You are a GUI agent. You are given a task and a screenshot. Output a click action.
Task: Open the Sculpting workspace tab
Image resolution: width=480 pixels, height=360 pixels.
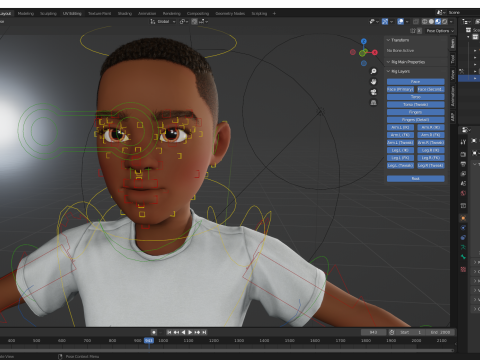(48, 14)
